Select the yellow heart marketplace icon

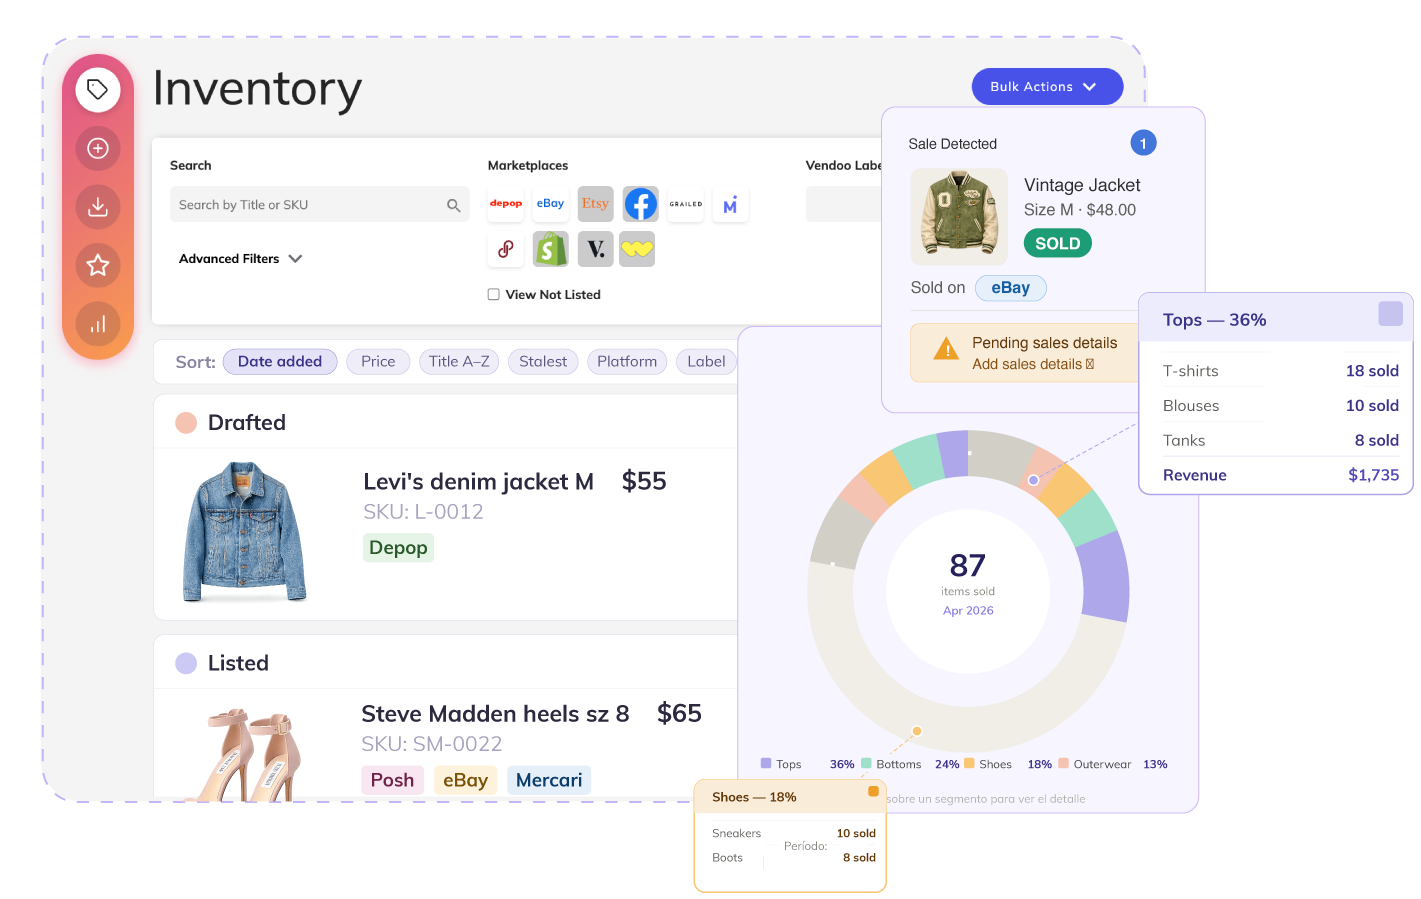tap(637, 249)
